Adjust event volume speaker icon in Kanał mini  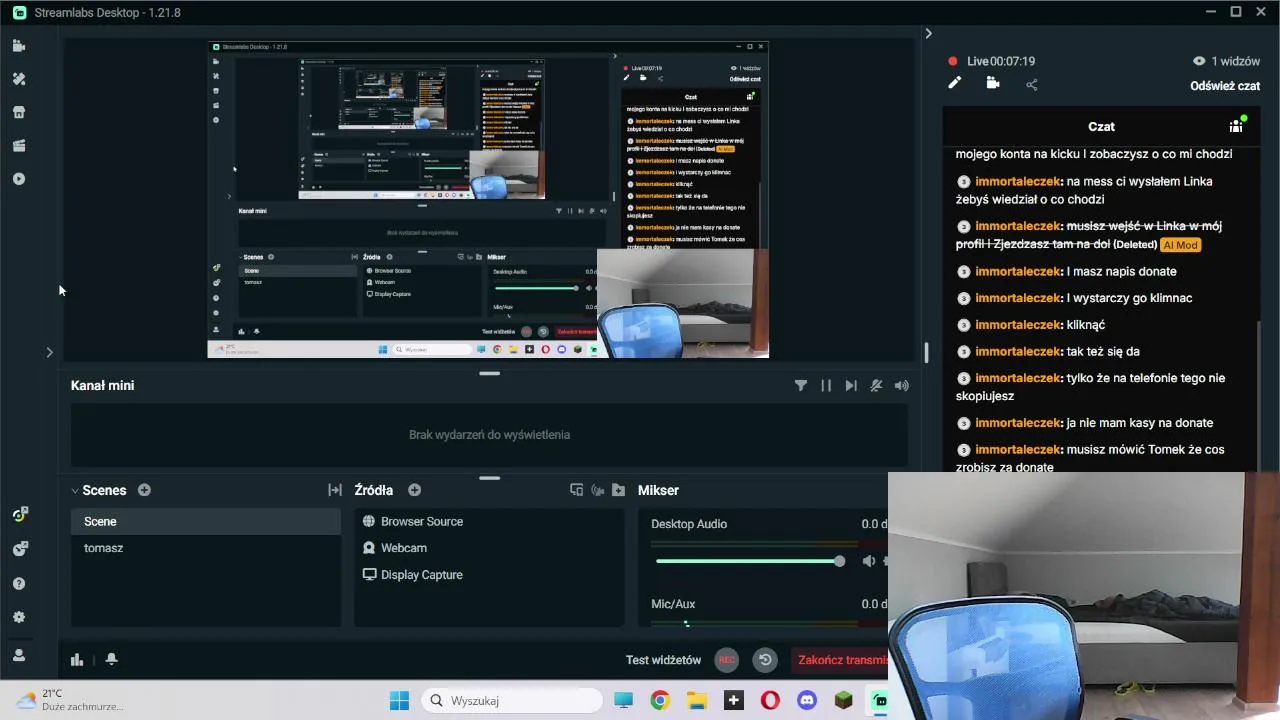coord(902,386)
